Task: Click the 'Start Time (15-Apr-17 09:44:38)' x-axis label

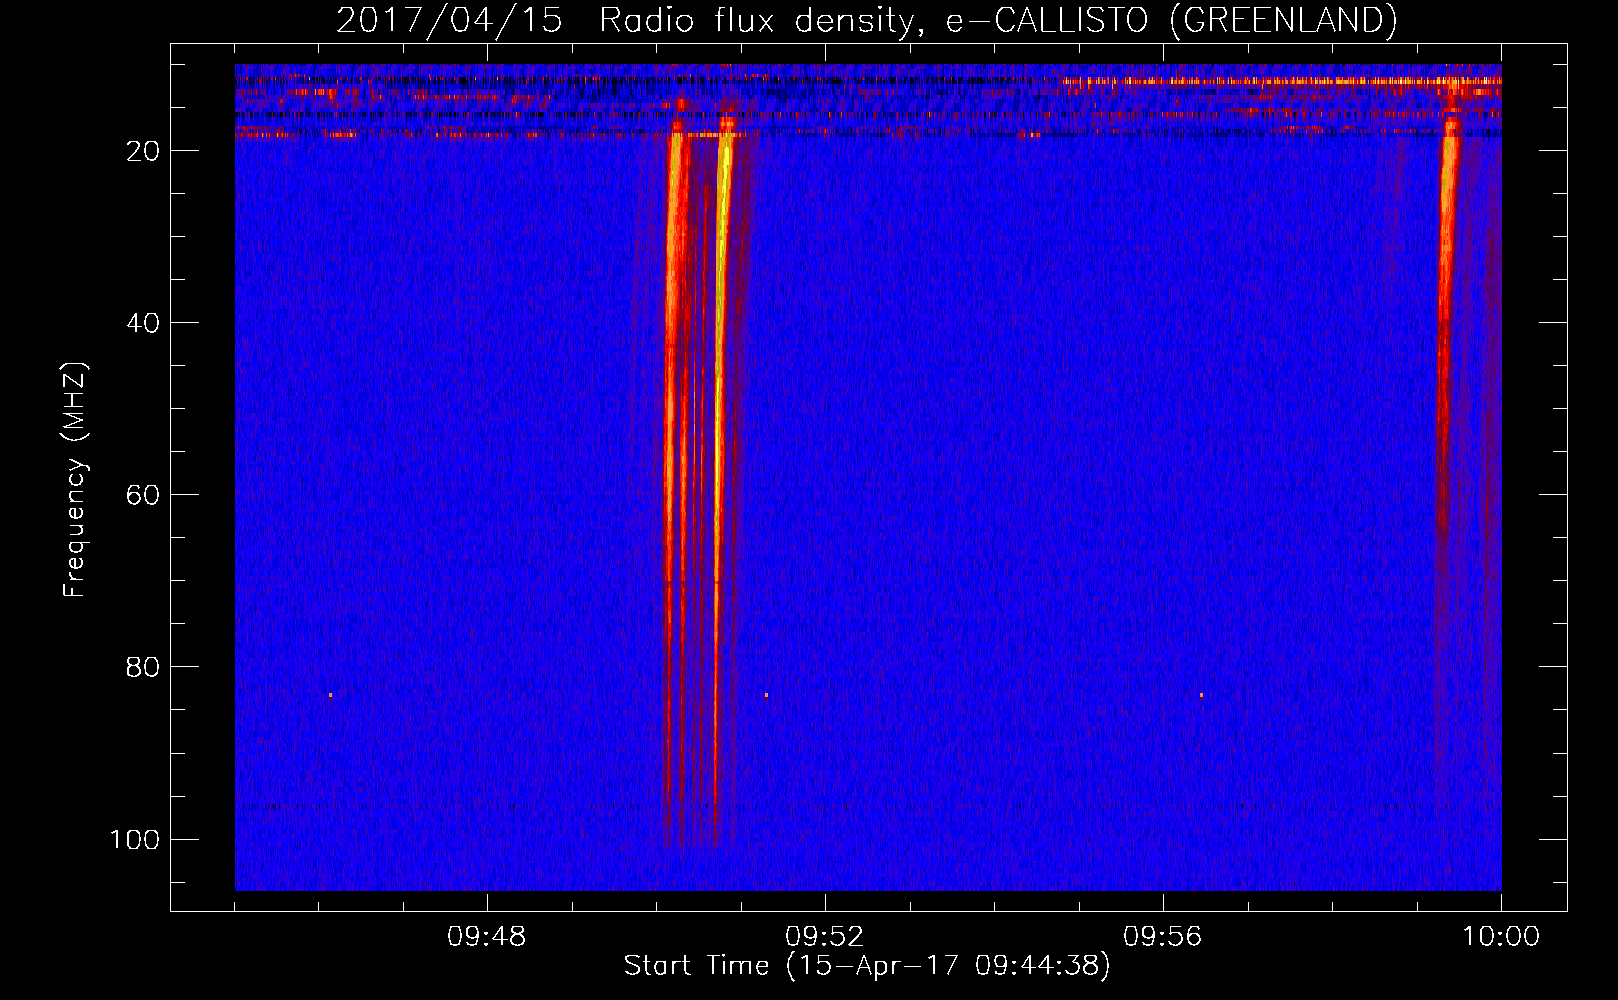Action: pyautogui.click(x=867, y=966)
